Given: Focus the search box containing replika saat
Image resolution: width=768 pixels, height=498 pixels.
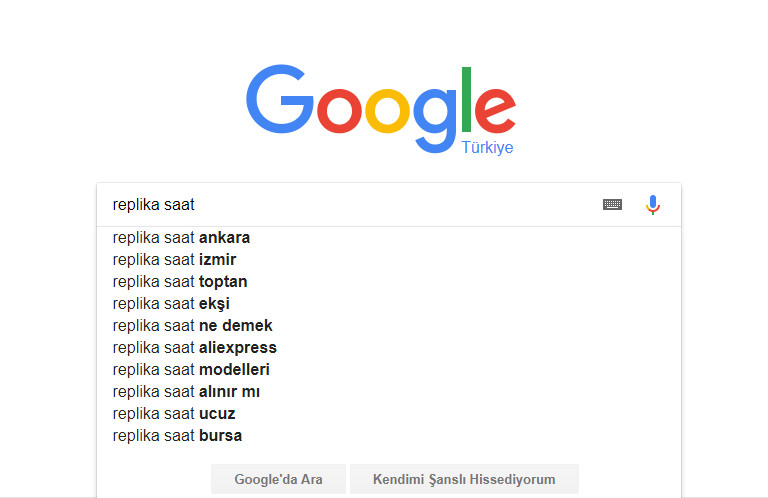Looking at the screenshot, I should tap(350, 205).
